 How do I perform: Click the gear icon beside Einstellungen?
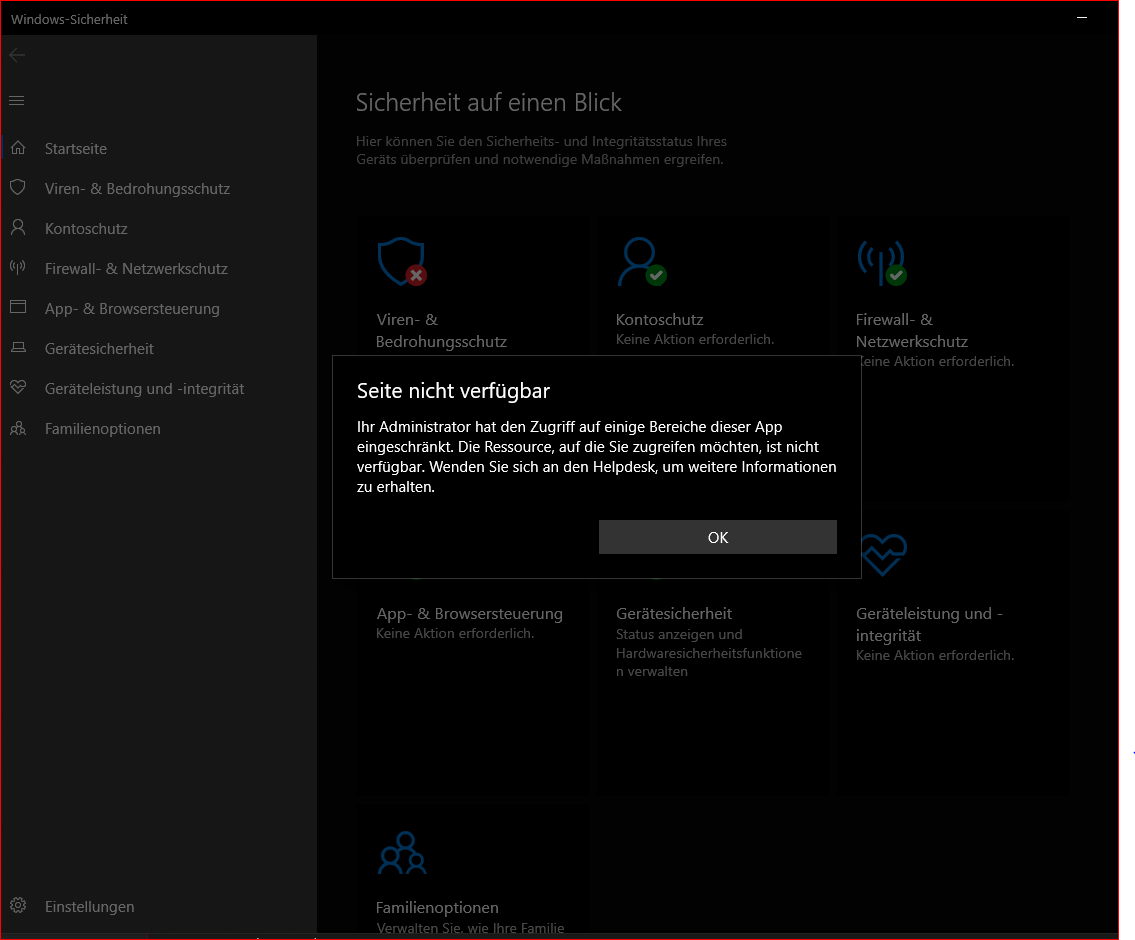[18, 905]
